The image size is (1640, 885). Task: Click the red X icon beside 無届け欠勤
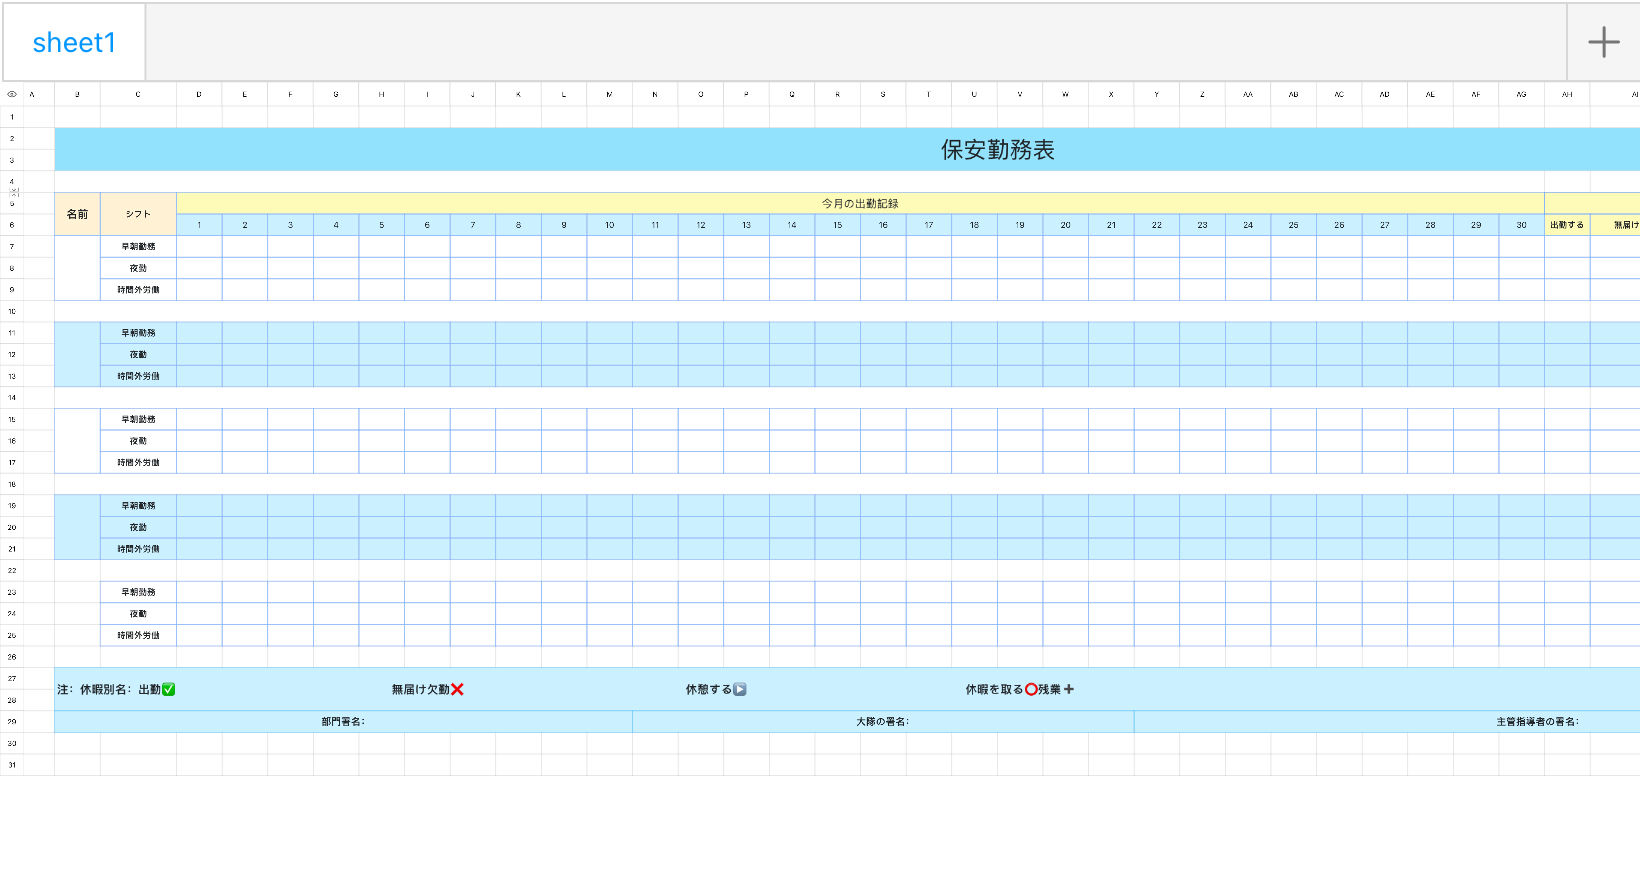tap(457, 689)
